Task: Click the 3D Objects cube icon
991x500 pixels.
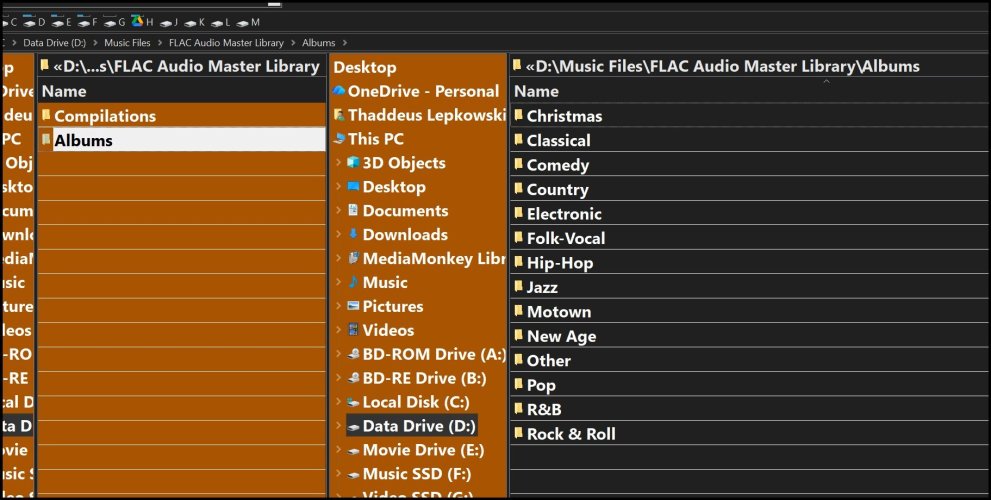Action: click(353, 162)
